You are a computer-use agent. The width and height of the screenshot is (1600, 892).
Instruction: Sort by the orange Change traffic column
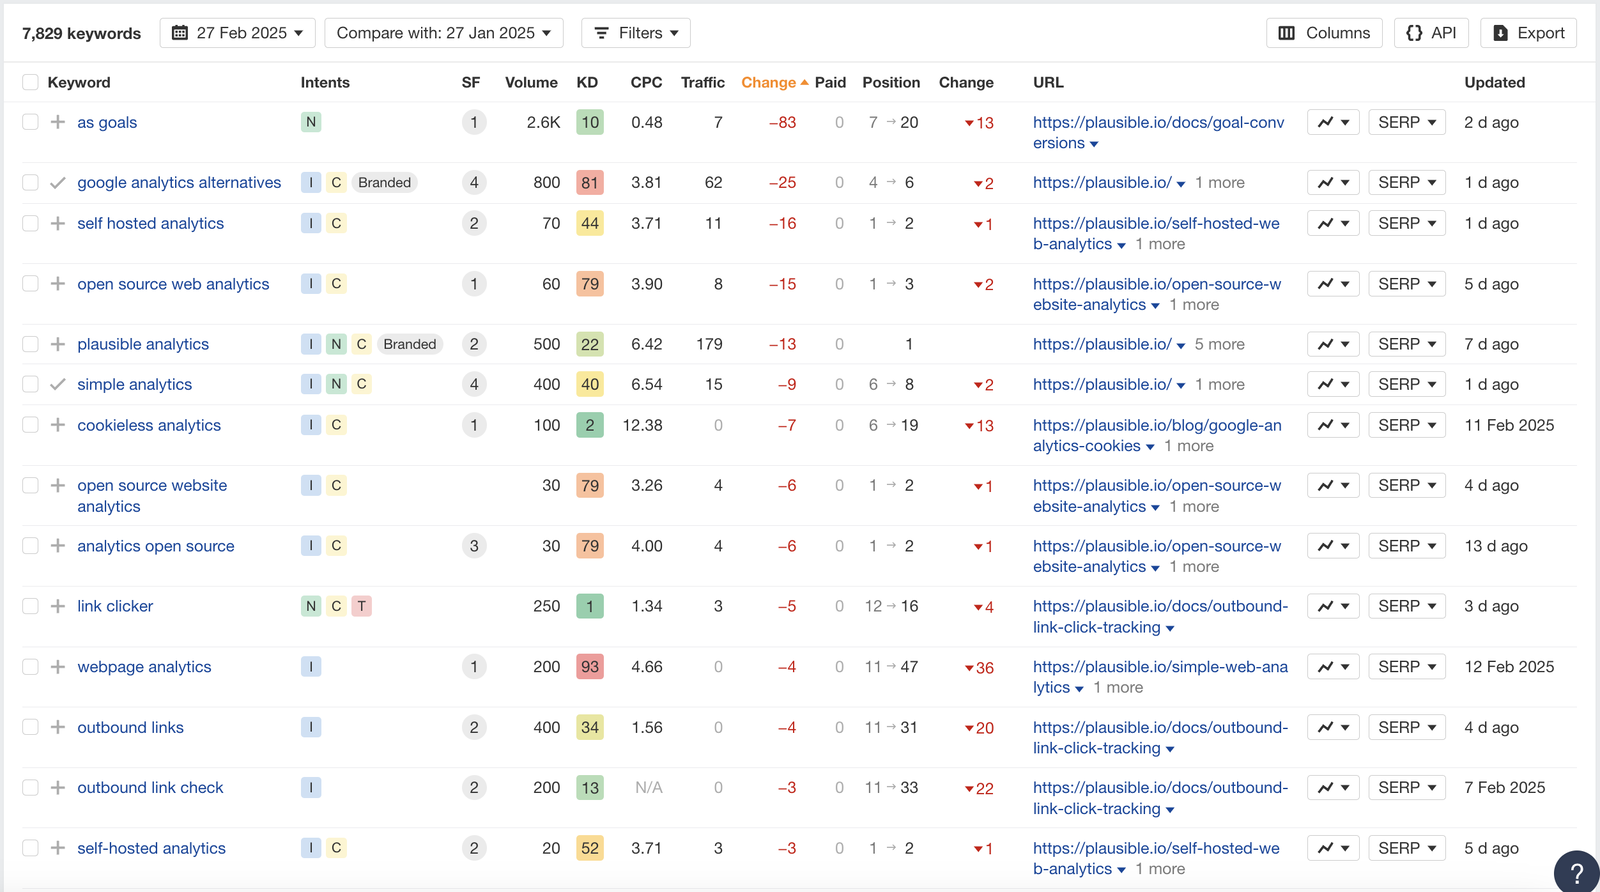click(768, 82)
